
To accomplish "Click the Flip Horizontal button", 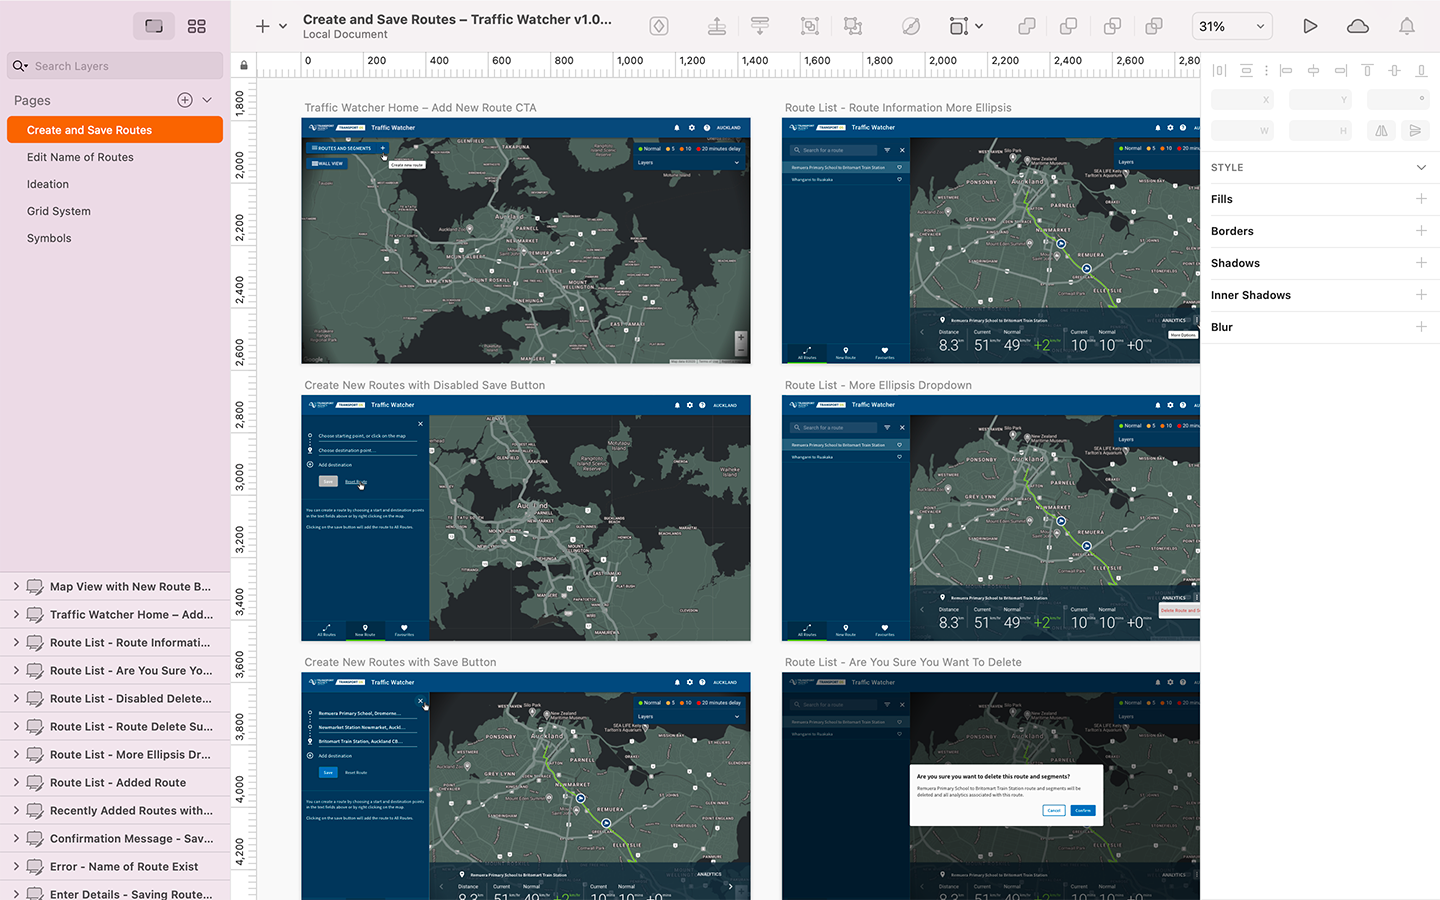I will point(1381,131).
